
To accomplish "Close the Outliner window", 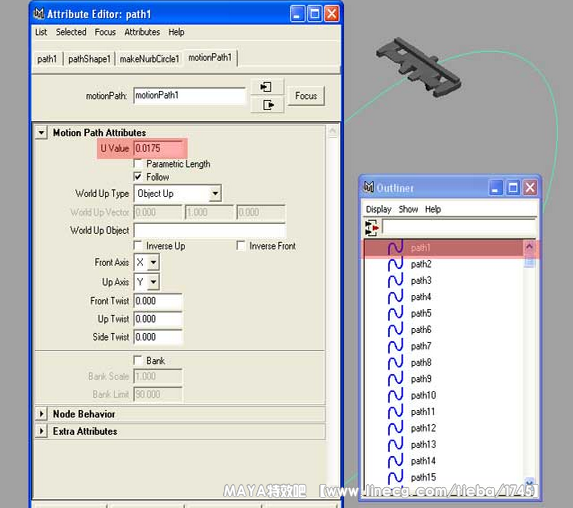I will [x=530, y=188].
